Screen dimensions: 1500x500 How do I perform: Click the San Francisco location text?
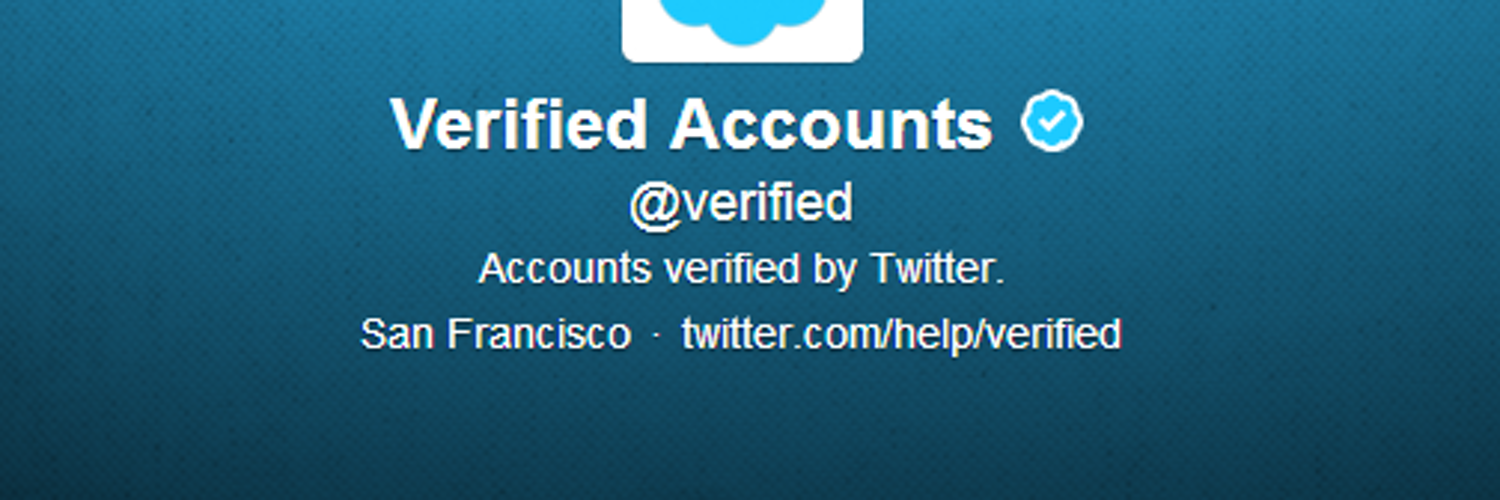[495, 334]
